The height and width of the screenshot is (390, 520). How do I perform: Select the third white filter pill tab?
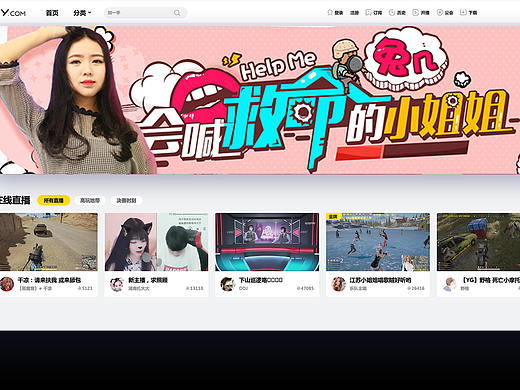pos(126,200)
